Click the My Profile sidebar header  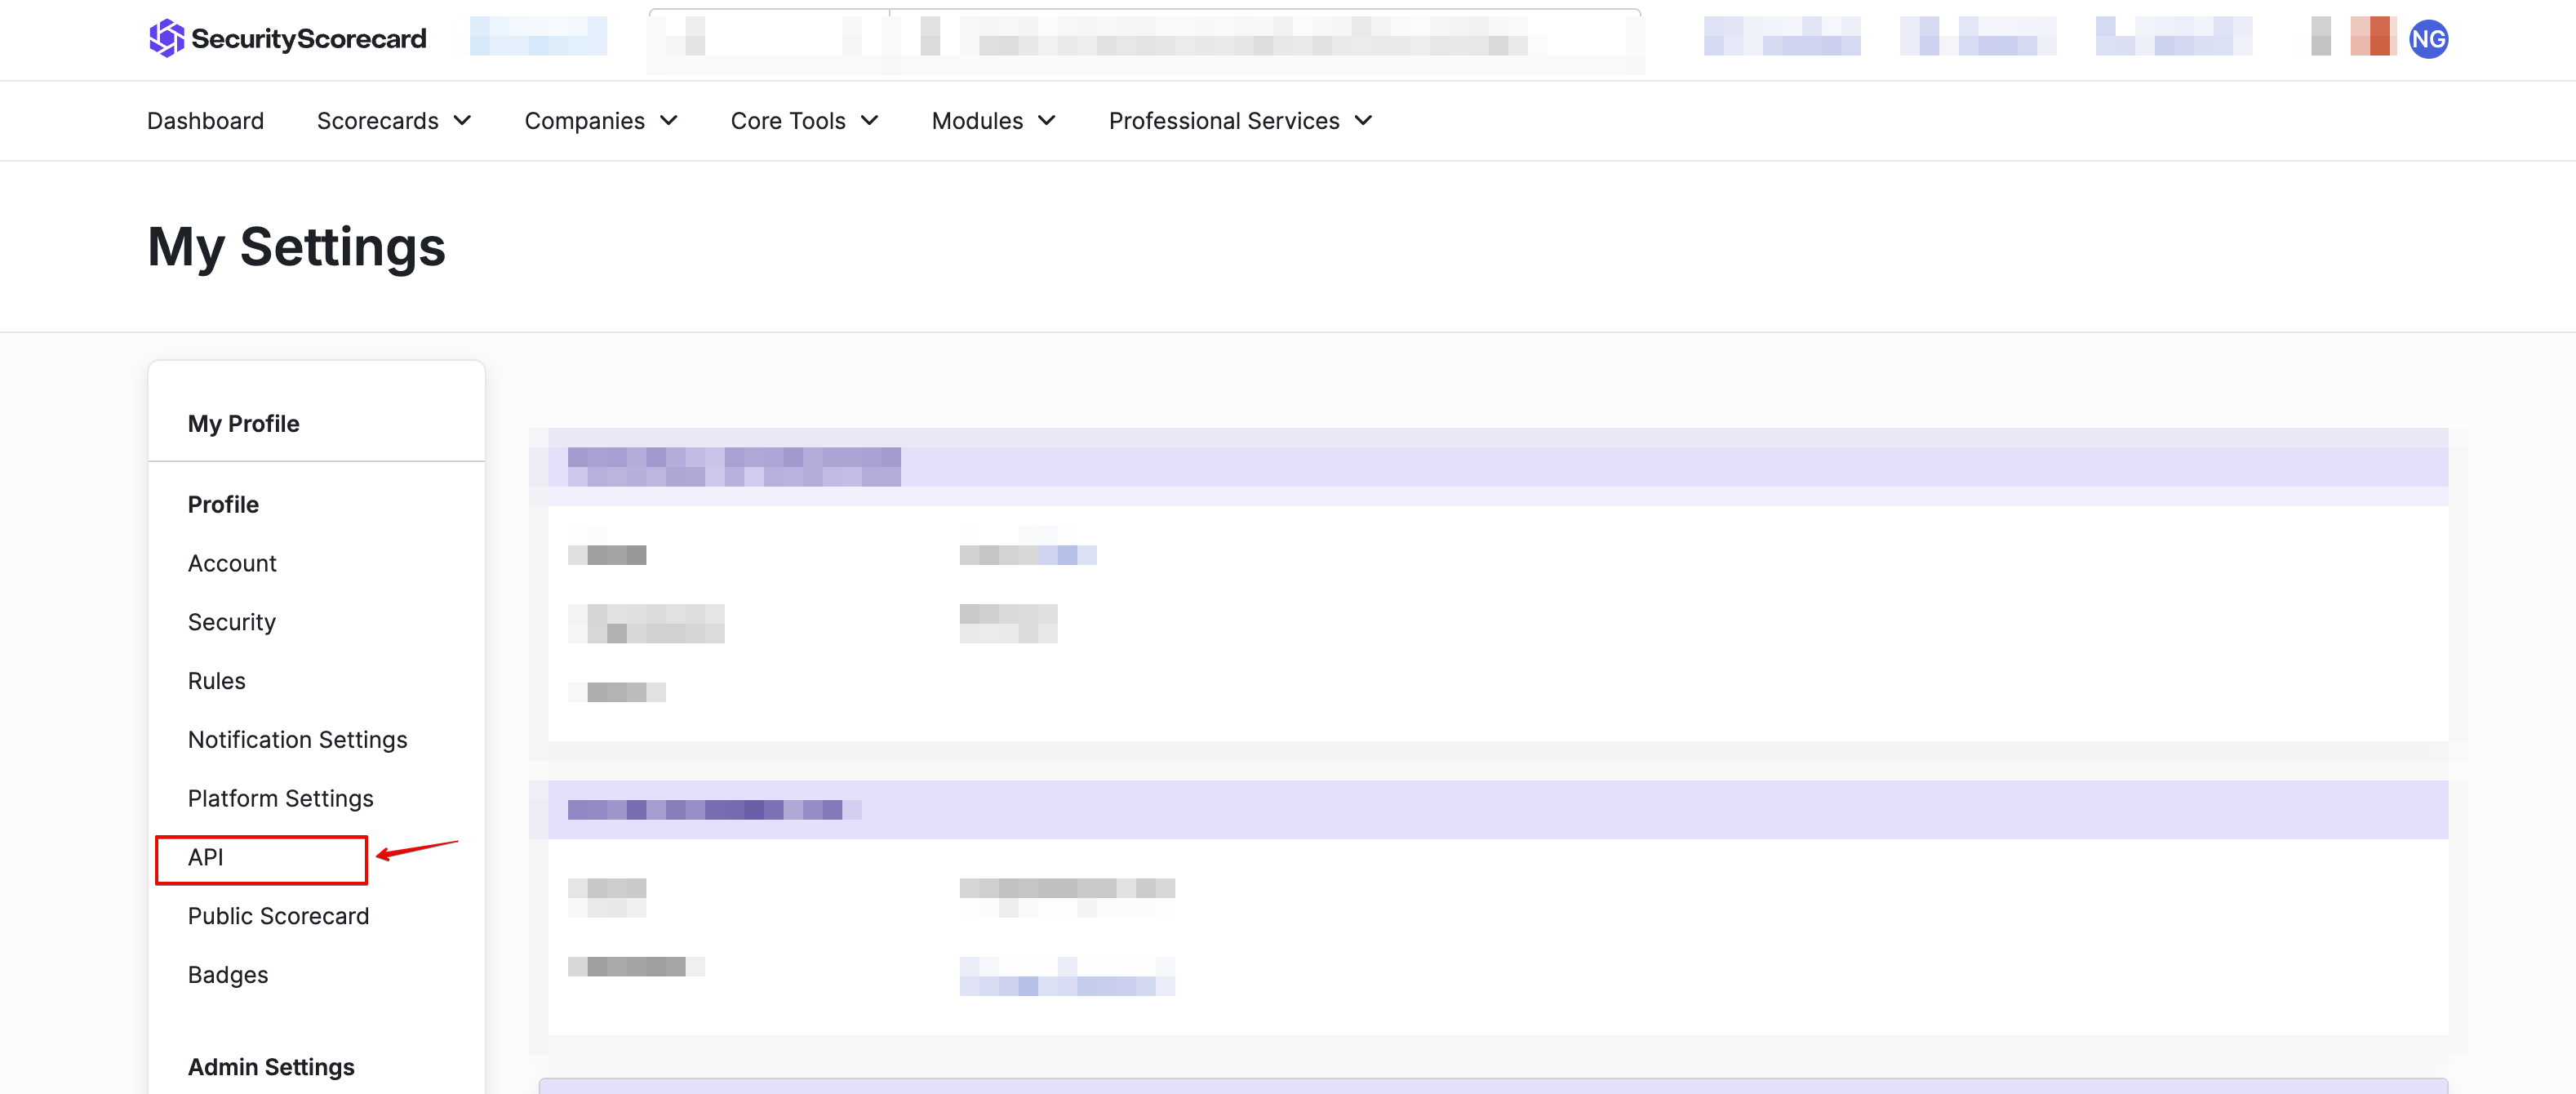(243, 423)
